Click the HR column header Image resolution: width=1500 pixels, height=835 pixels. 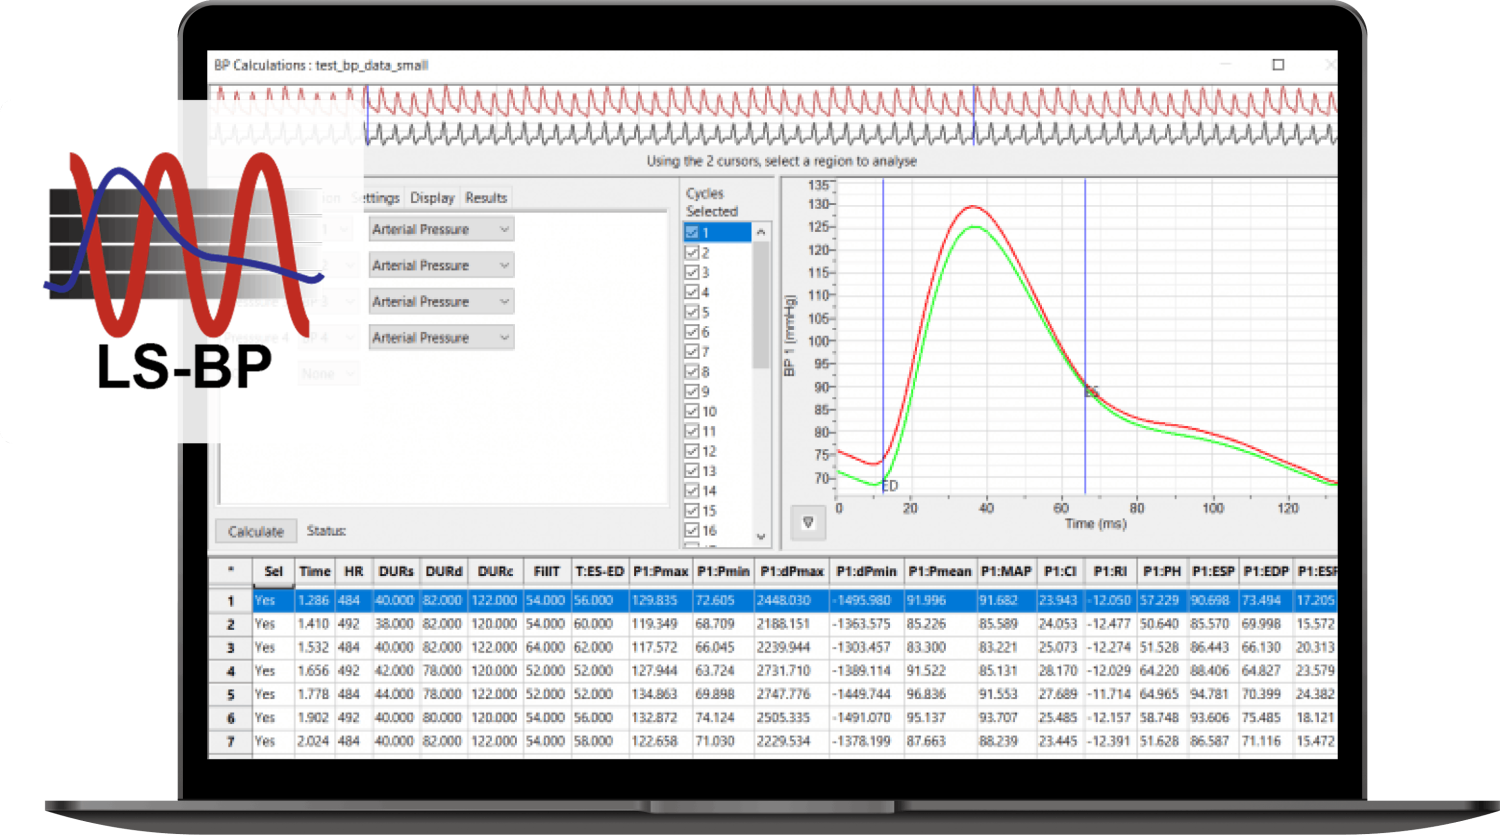coord(353,571)
